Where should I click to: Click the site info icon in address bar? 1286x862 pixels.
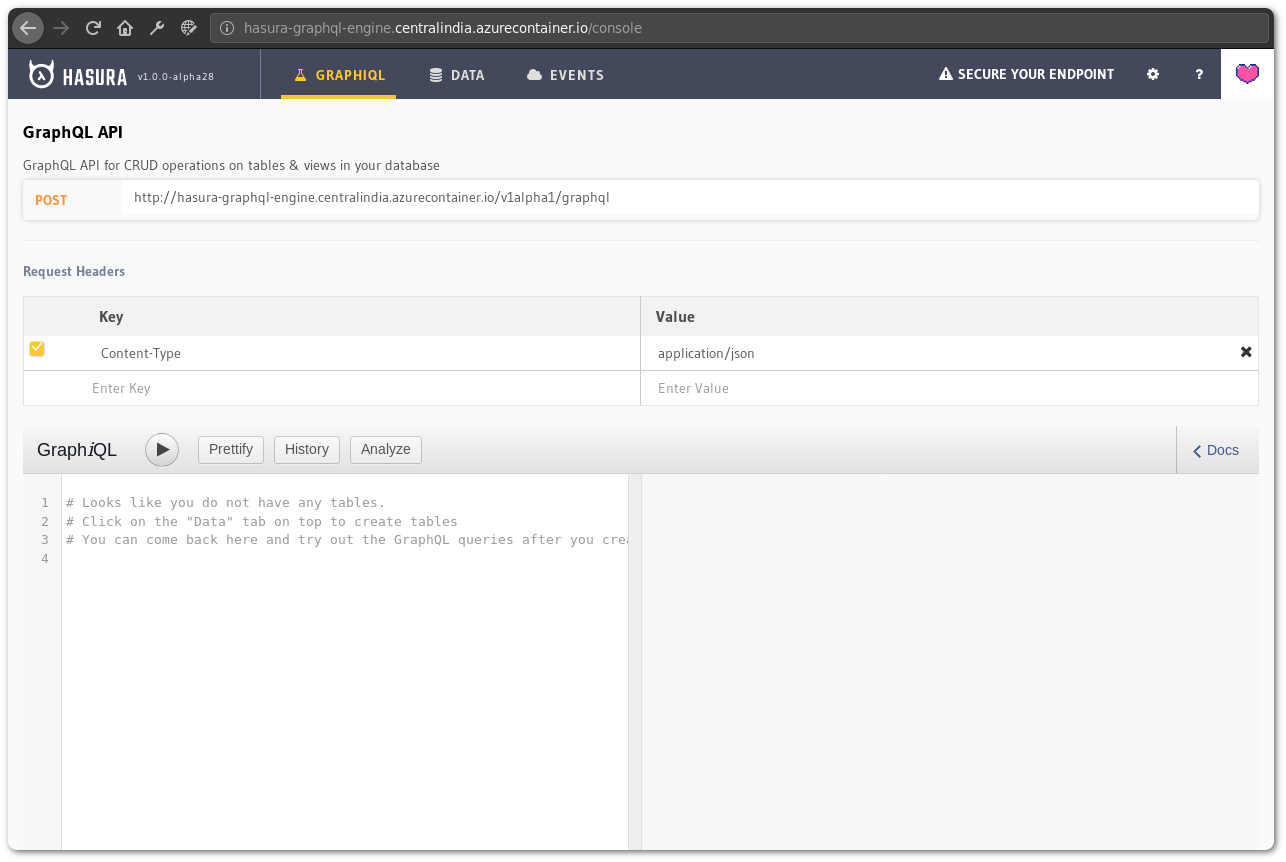click(227, 28)
